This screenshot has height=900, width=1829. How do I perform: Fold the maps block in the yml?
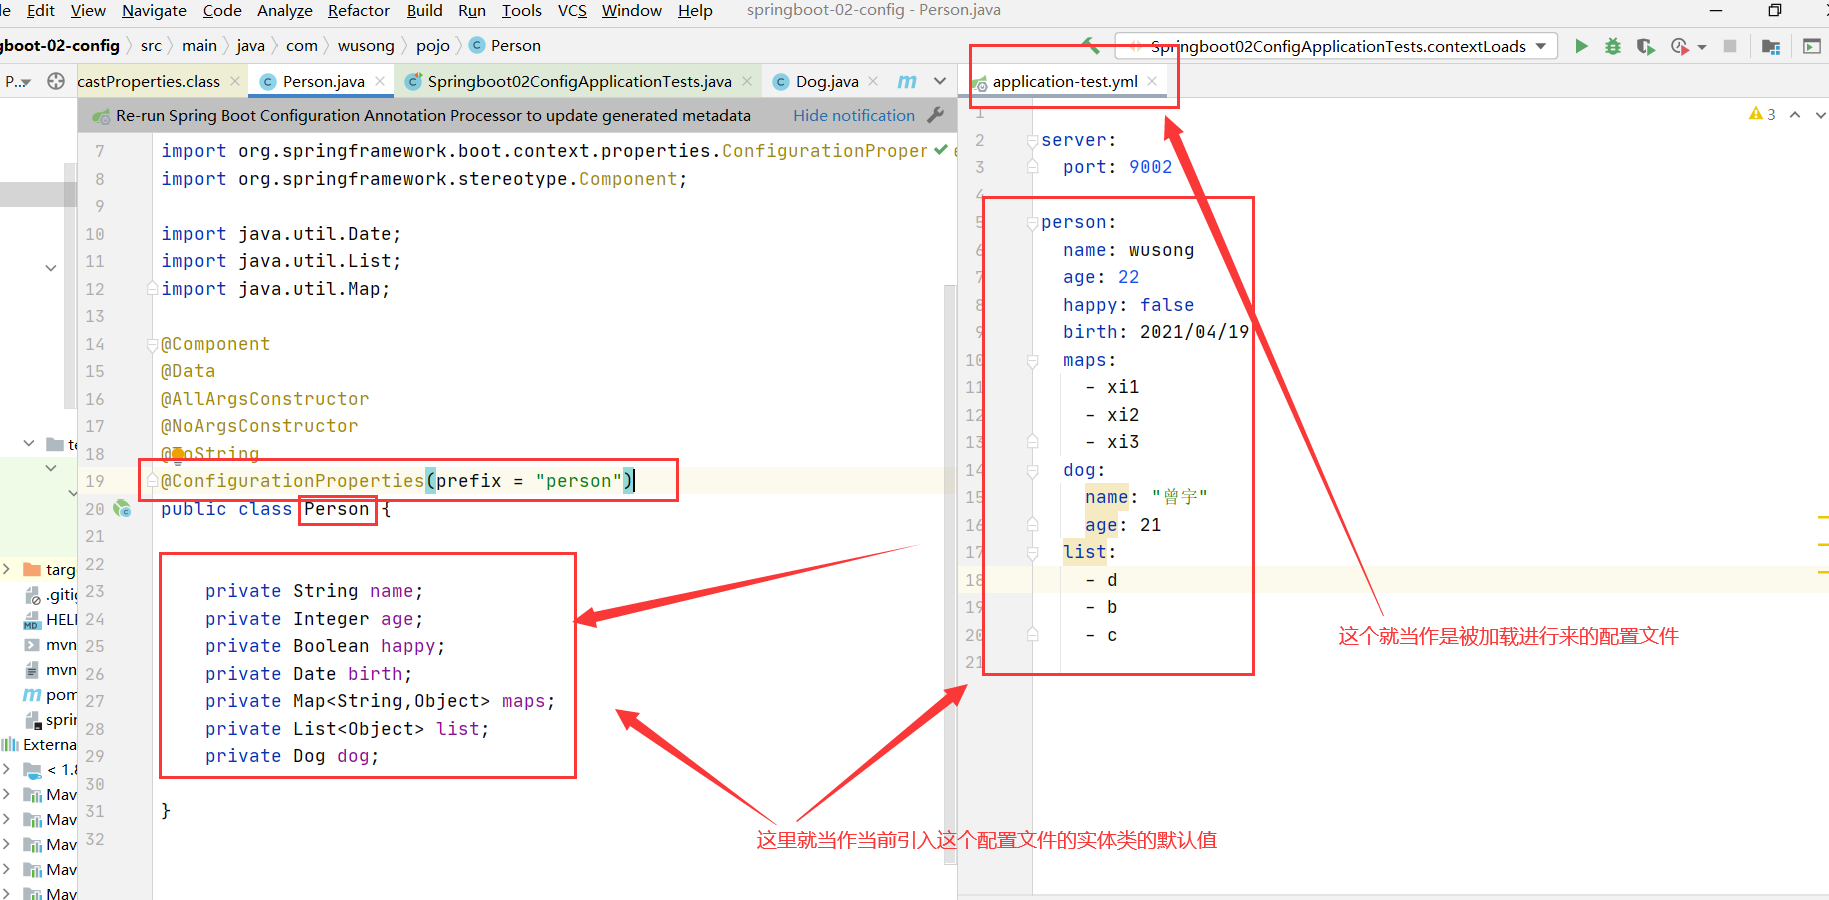pos(1032,360)
